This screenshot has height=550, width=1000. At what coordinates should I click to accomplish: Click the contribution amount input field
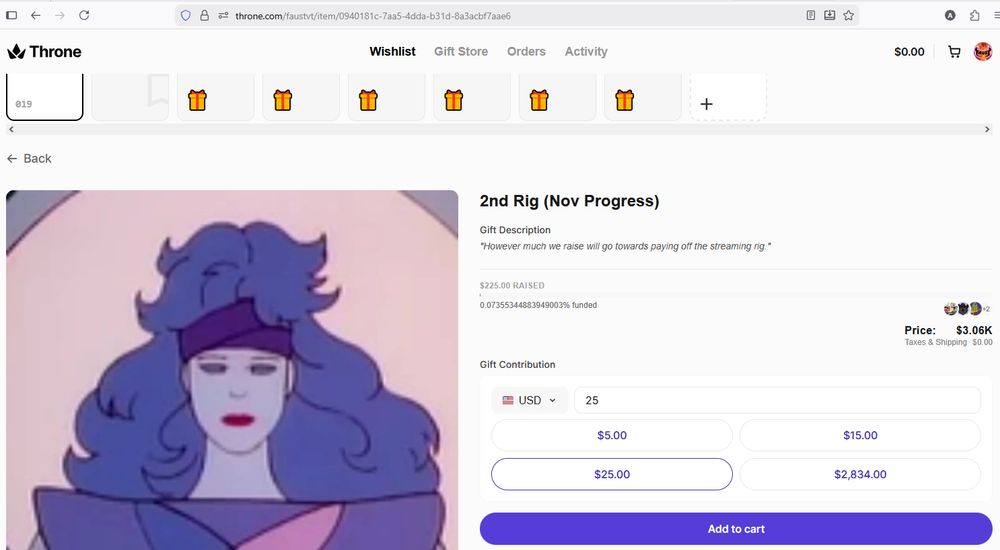click(x=777, y=400)
